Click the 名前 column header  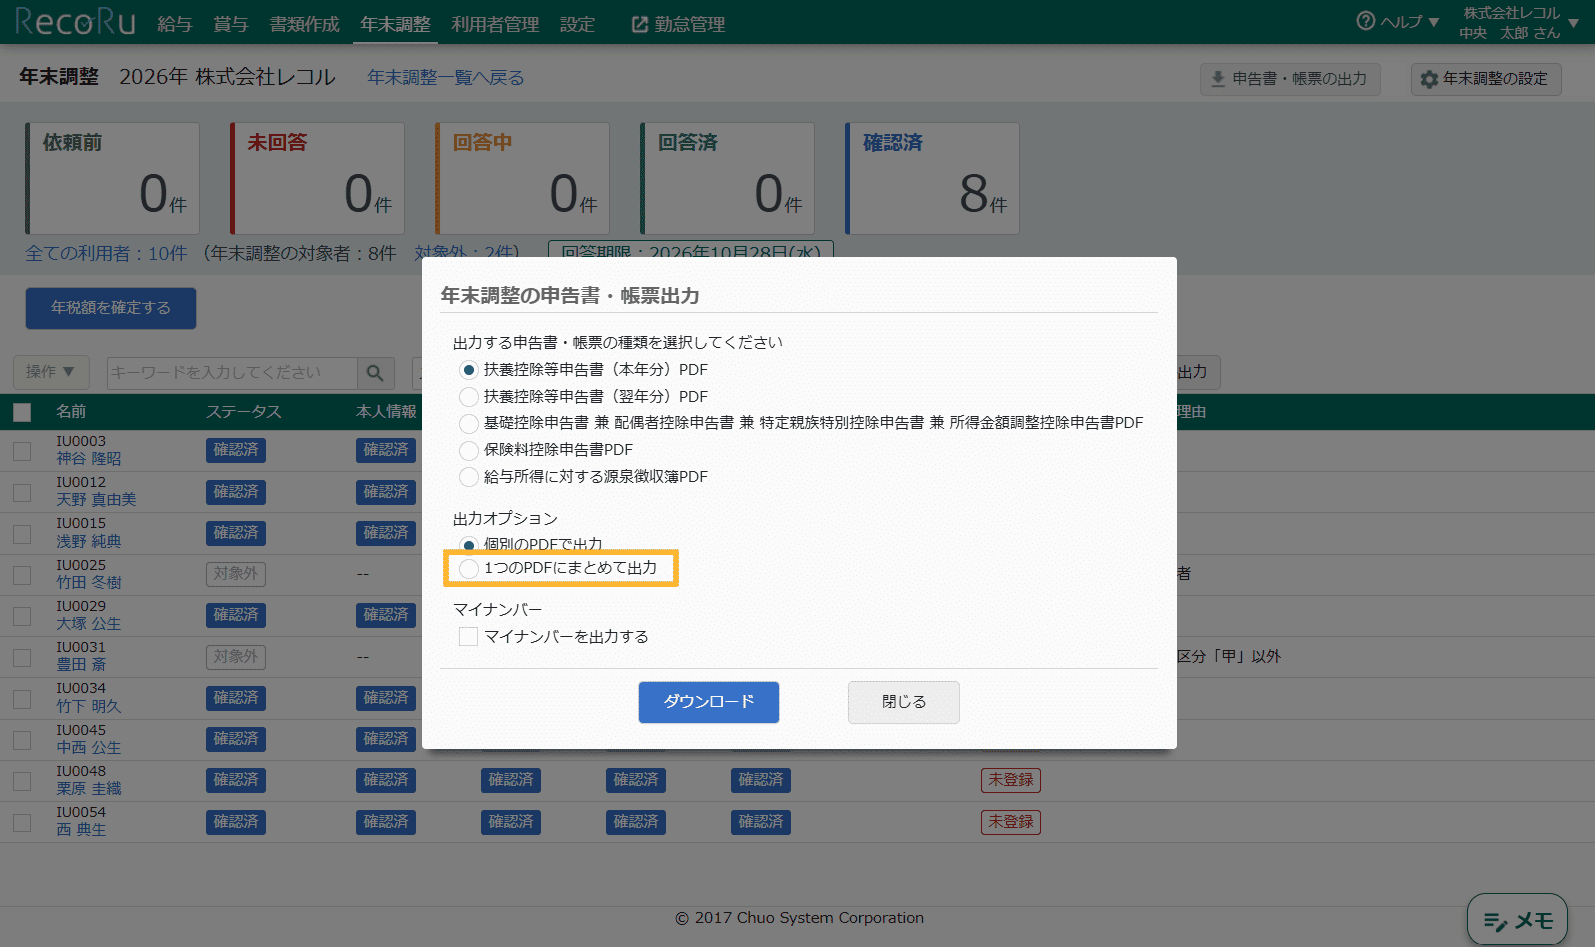(71, 412)
